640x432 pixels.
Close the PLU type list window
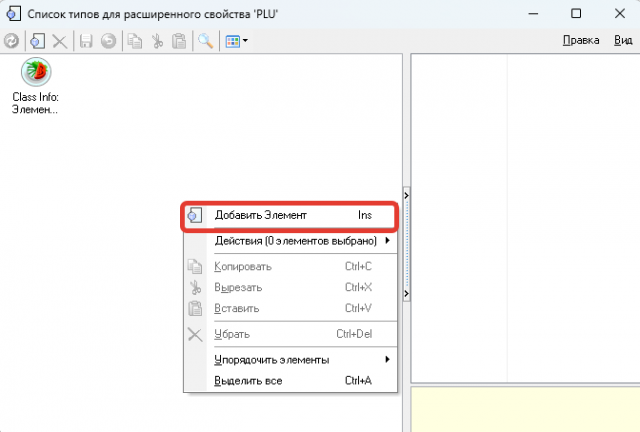click(x=620, y=14)
